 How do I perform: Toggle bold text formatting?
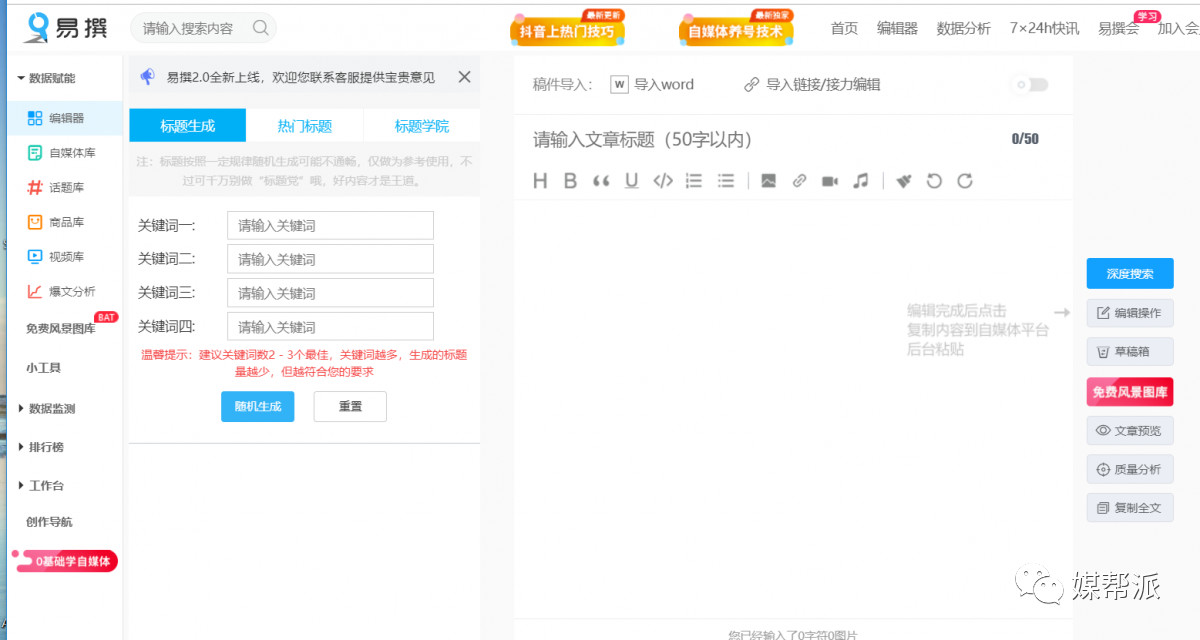(x=570, y=181)
